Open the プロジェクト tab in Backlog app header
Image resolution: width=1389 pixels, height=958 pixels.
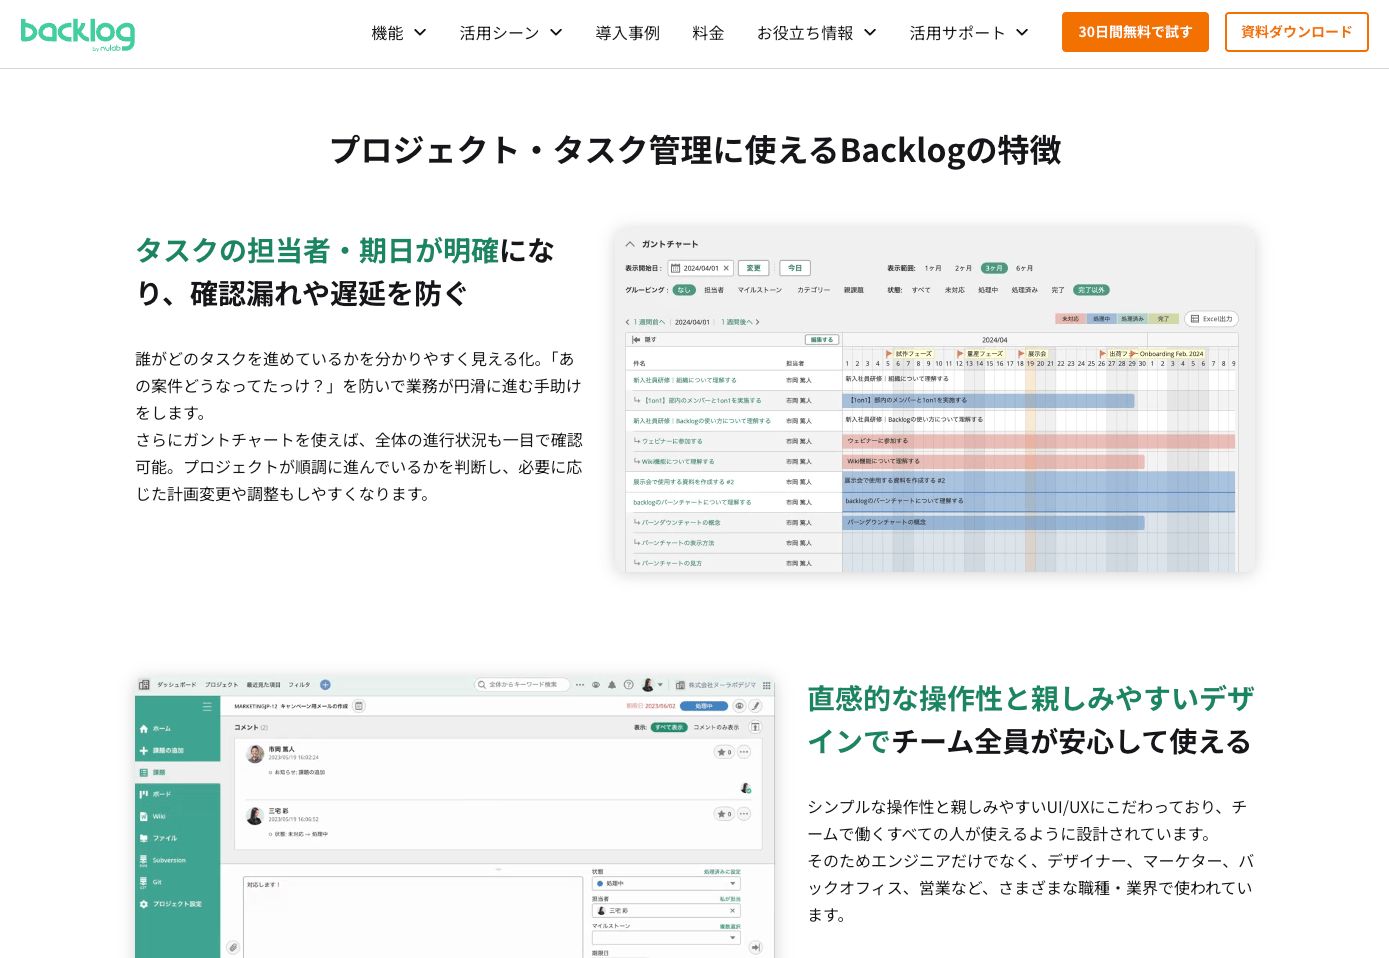pos(221,685)
